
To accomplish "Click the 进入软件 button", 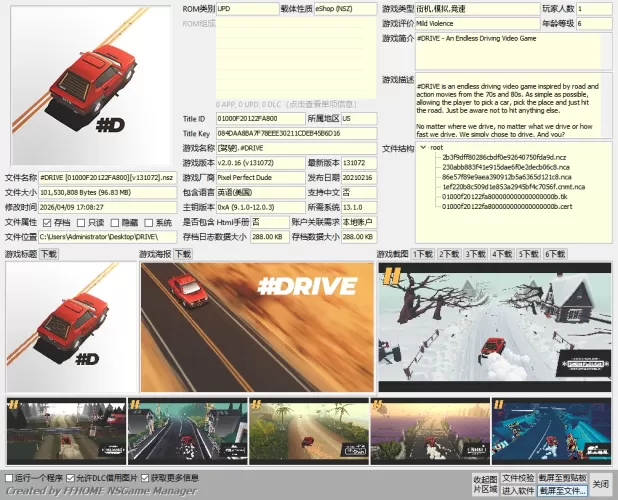I will point(518,491).
